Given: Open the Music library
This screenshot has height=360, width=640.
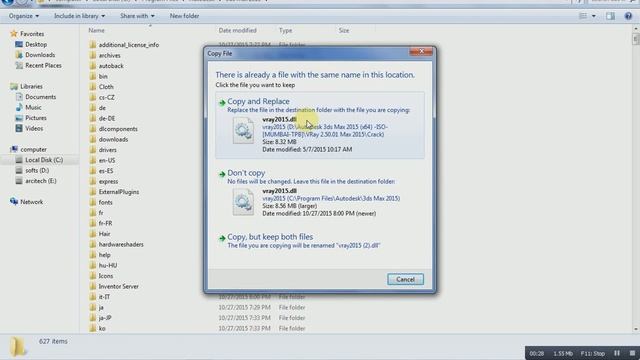Looking at the screenshot, I should 33,107.
